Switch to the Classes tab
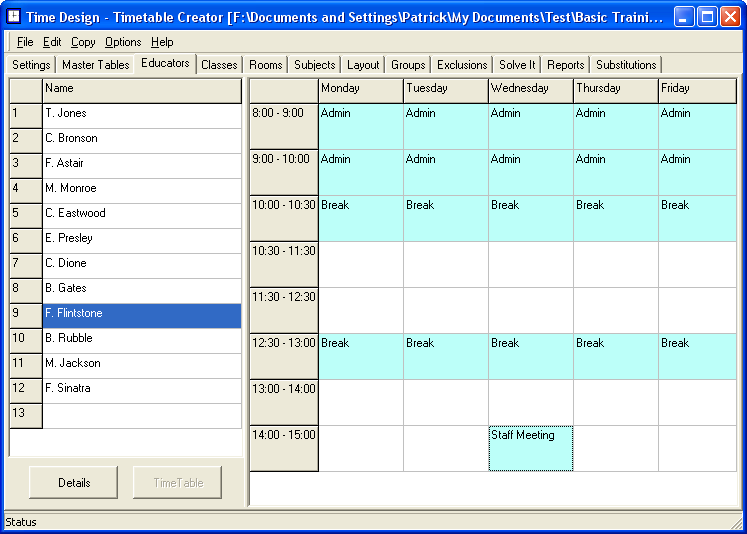 [219, 65]
